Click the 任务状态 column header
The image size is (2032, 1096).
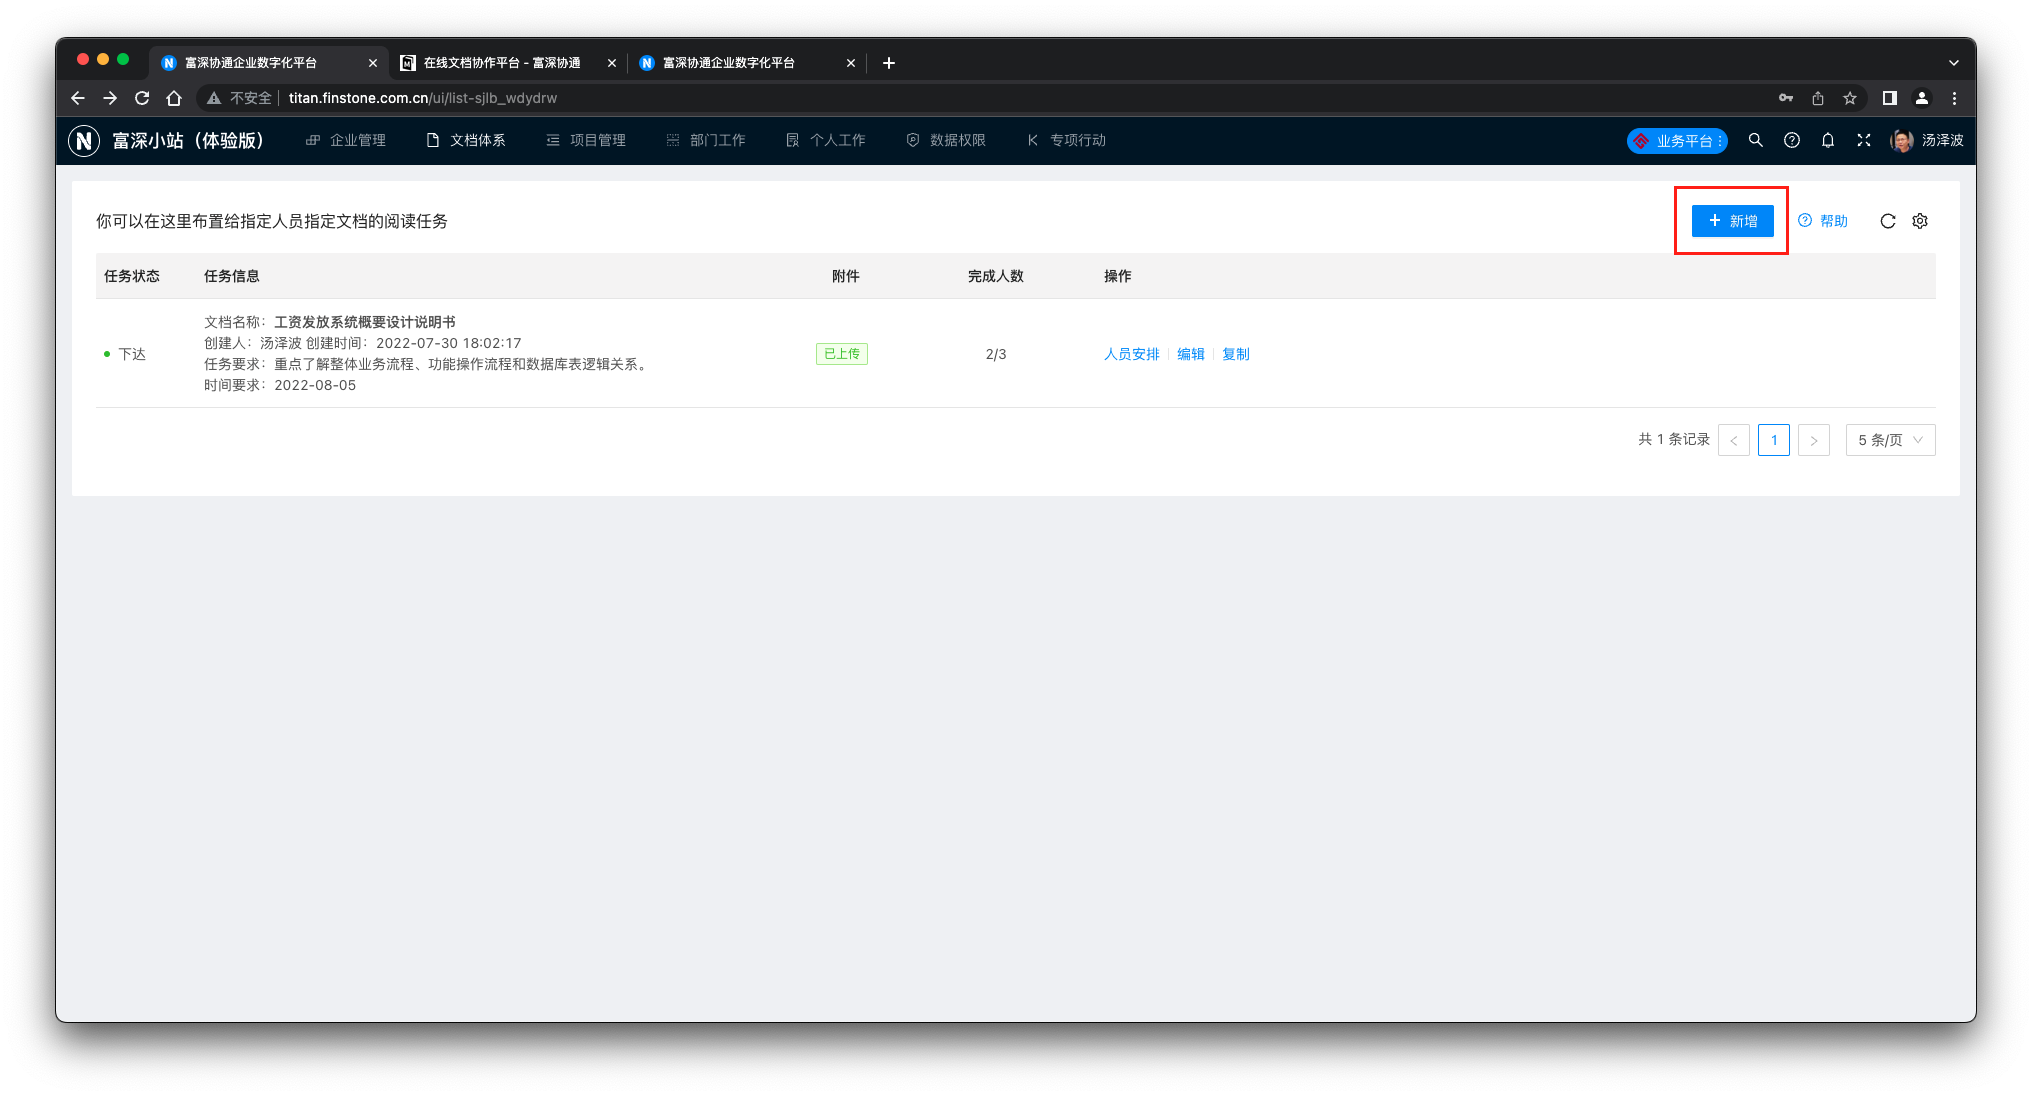click(x=132, y=276)
